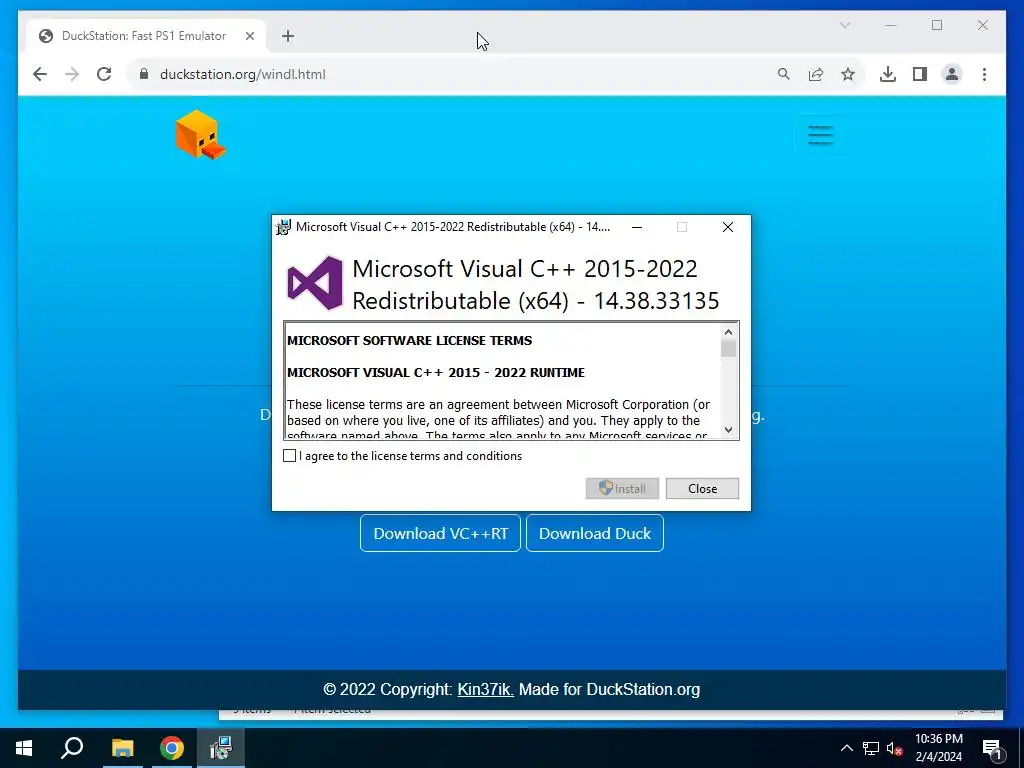Click Download Duck button
1024x768 pixels.
[594, 533]
